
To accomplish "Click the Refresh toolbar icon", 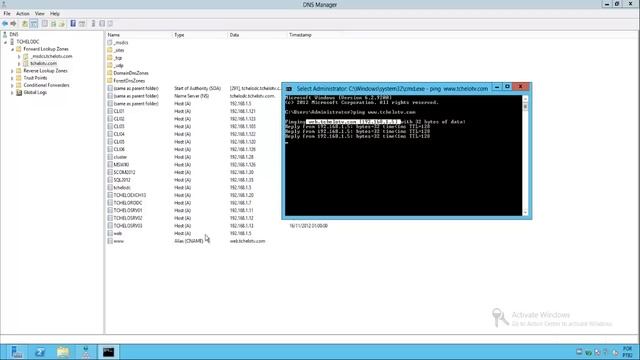I will coord(53,24).
